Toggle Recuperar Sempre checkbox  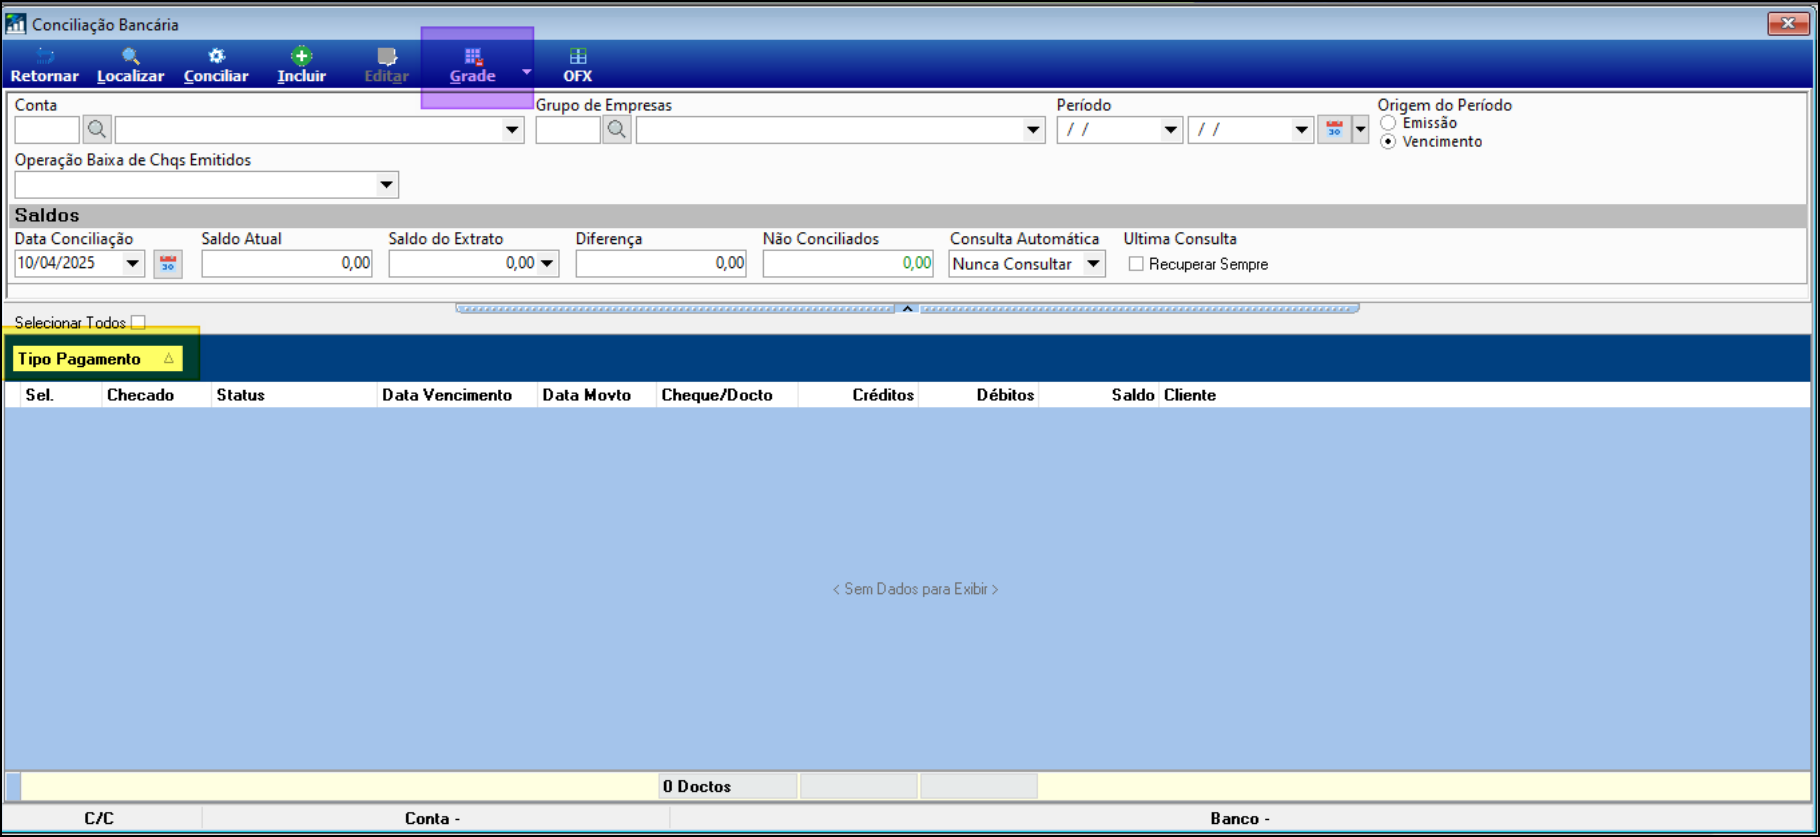click(1136, 264)
